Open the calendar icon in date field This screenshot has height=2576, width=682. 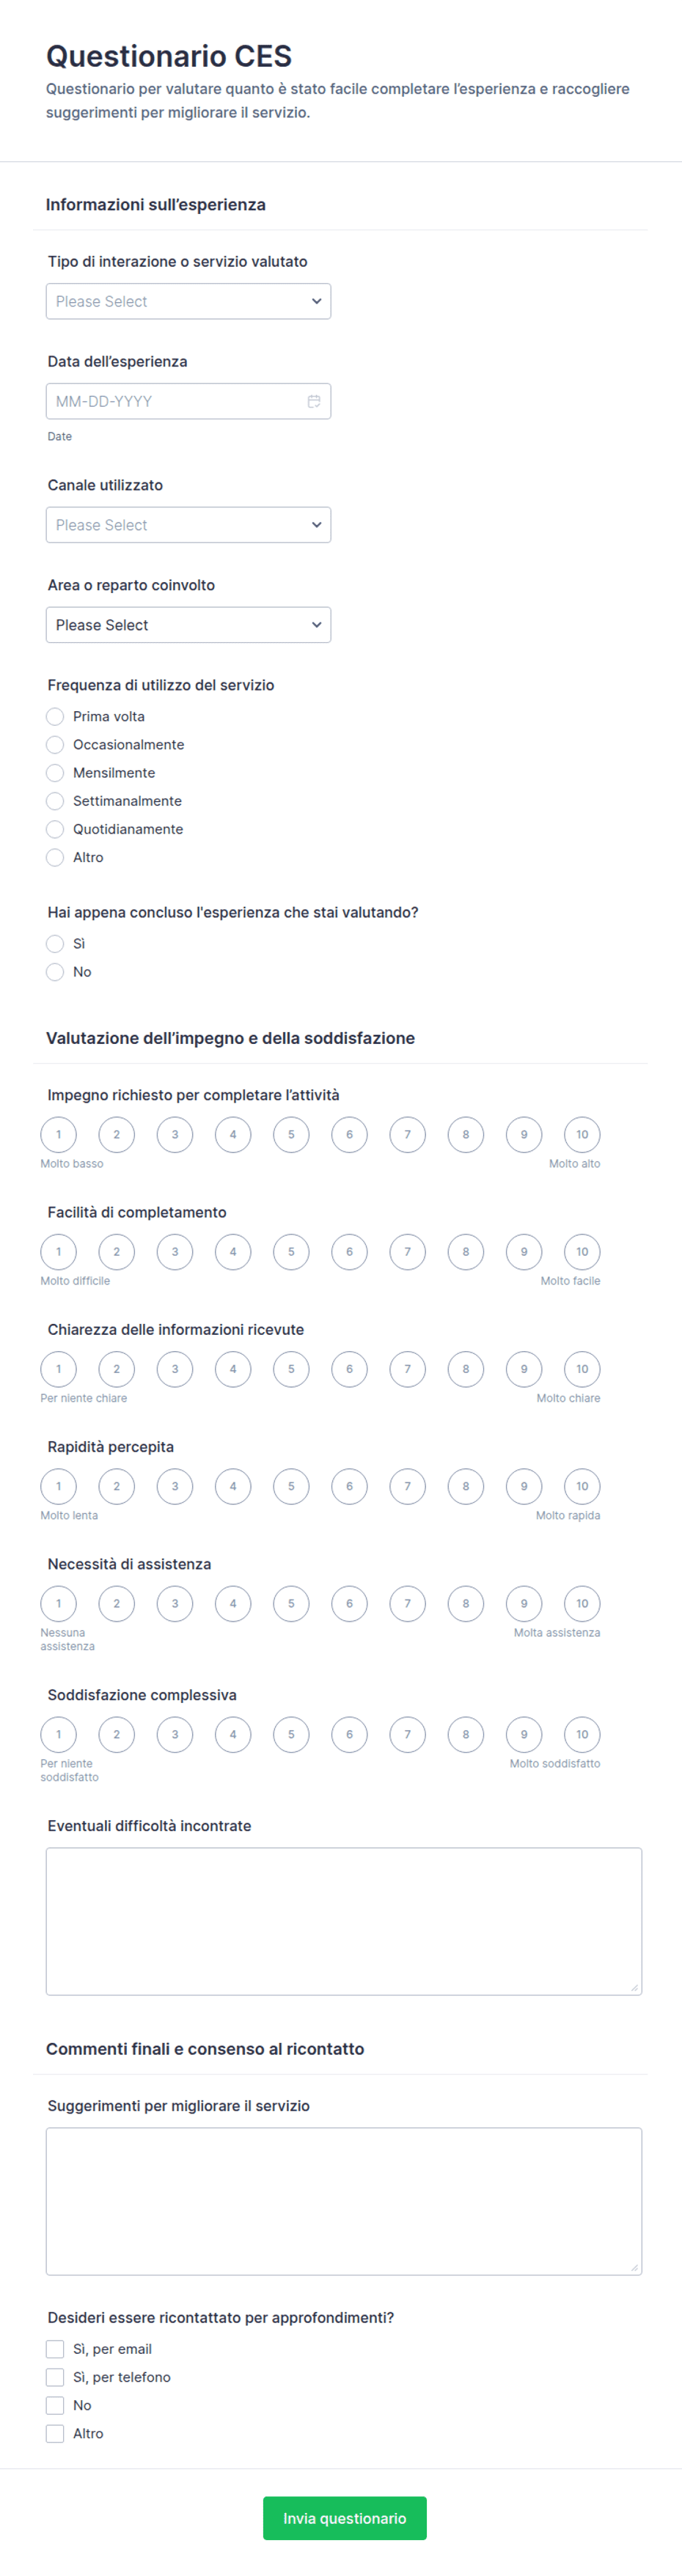point(313,401)
